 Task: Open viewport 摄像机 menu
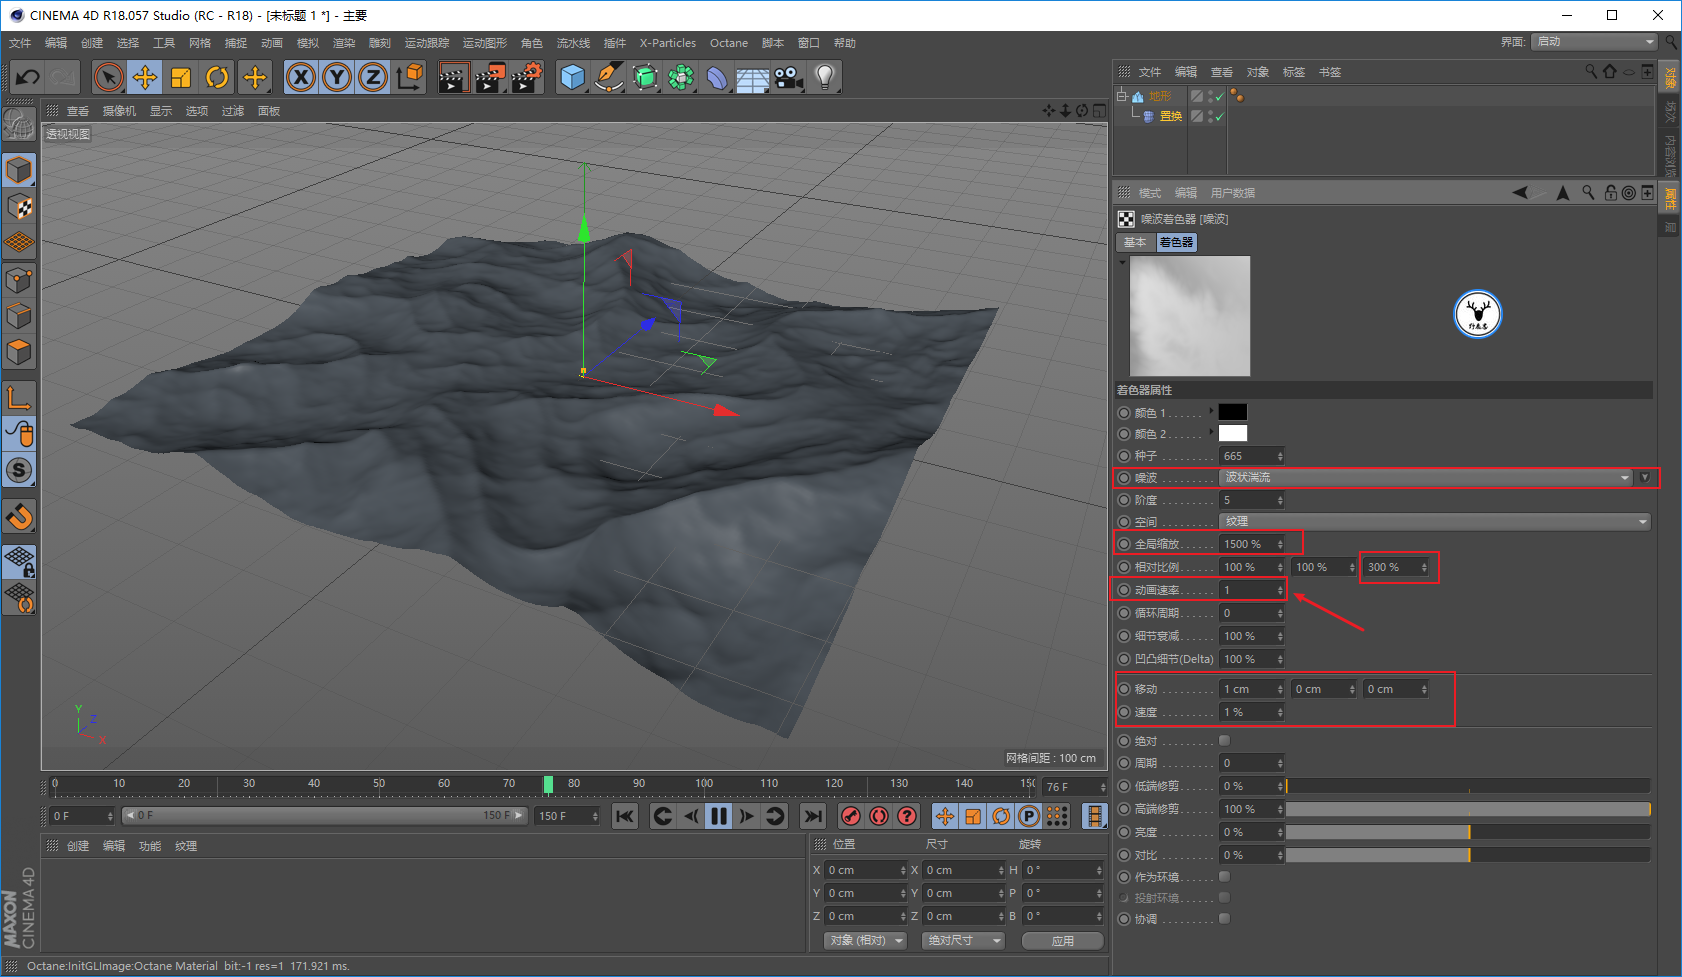pyautogui.click(x=119, y=111)
